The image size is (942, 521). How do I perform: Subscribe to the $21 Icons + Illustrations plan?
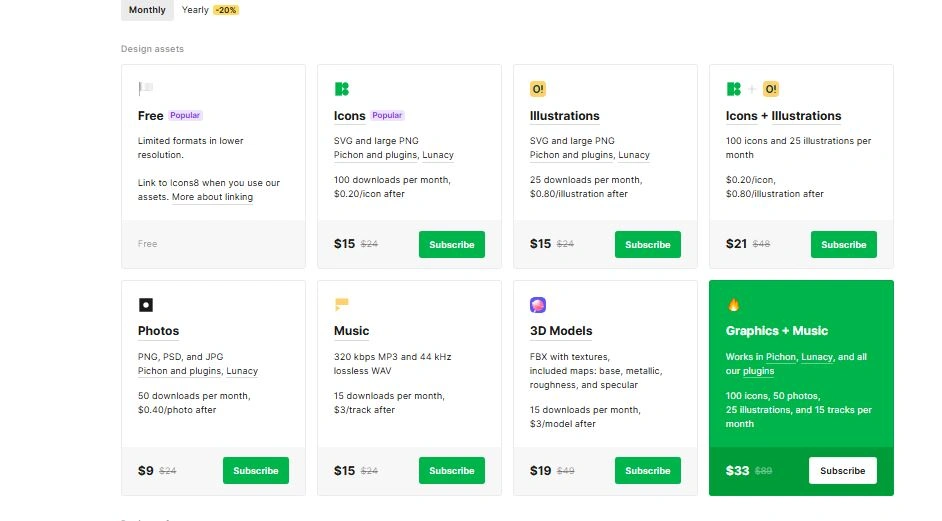[843, 245]
